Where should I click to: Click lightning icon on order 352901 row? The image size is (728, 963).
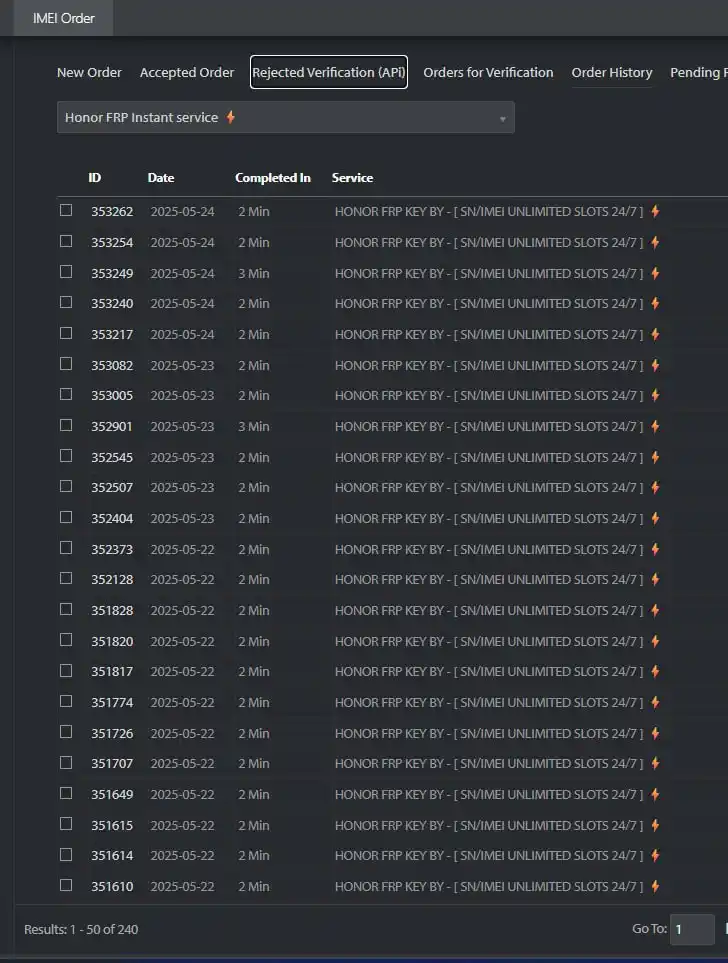pos(656,426)
